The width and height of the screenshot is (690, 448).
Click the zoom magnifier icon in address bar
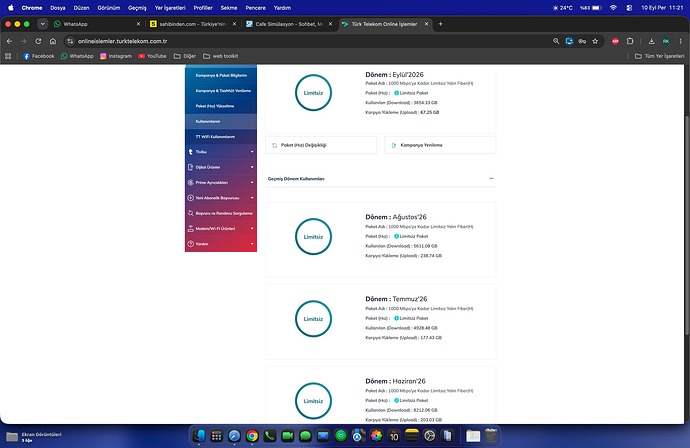coord(556,41)
